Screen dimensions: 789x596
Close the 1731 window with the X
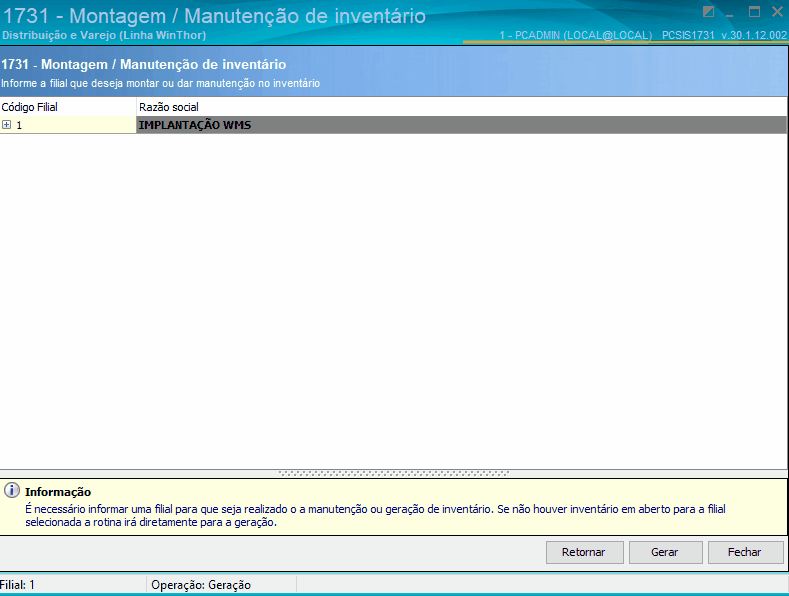tap(777, 11)
